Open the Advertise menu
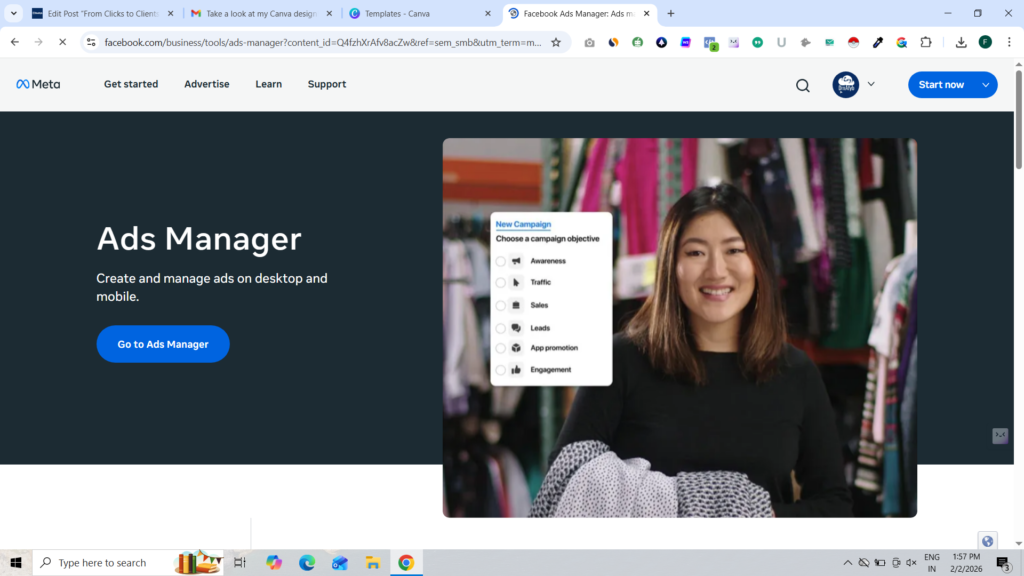Screen dimensions: 1024x576 coord(206,85)
